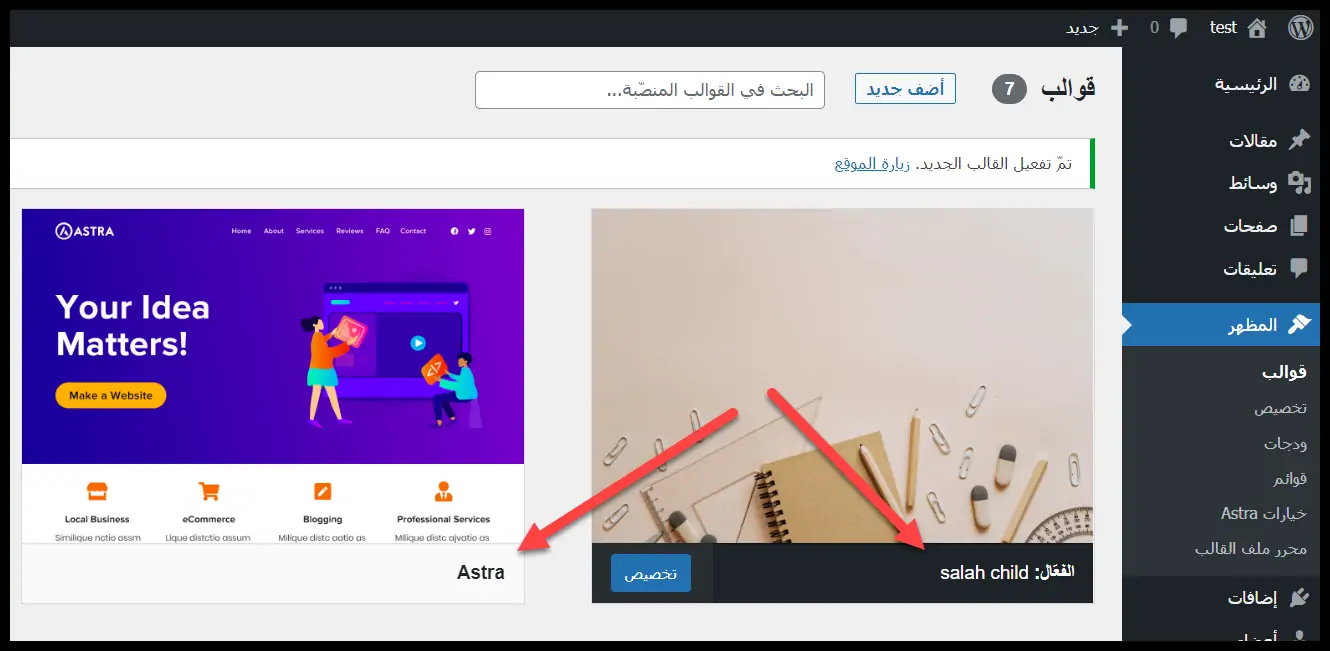
Task: Select the Astra theme screenshot thumbnail
Action: [273, 376]
